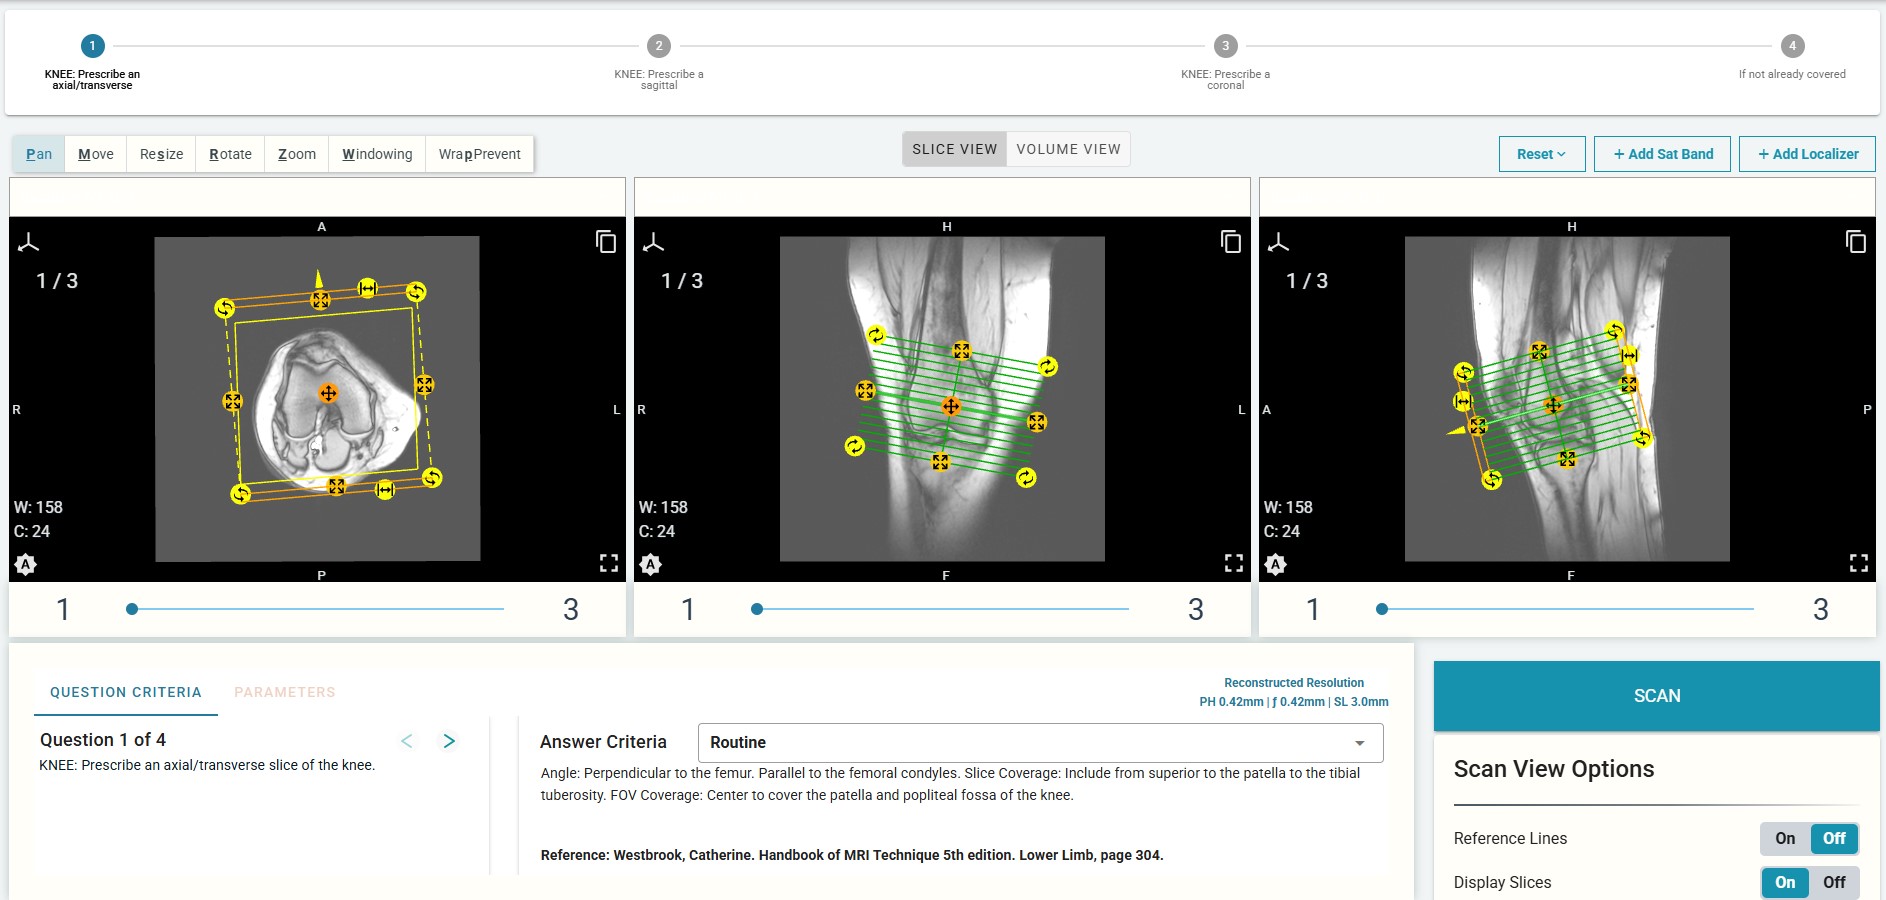Image resolution: width=1886 pixels, height=900 pixels.
Task: Select the Rotate tool
Action: pyautogui.click(x=230, y=154)
